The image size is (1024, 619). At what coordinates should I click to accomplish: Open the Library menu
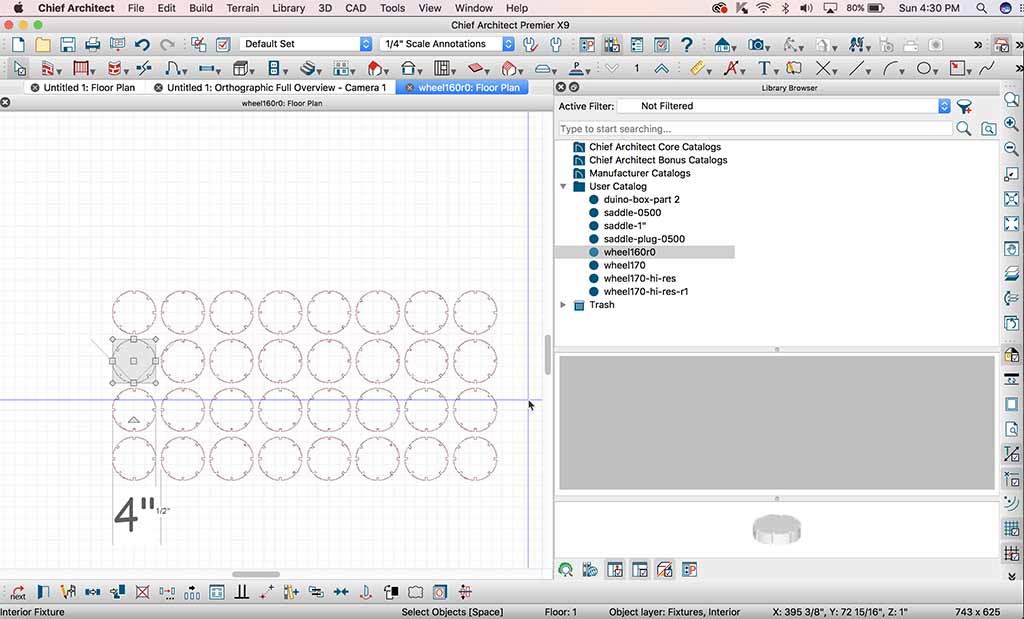pos(288,8)
